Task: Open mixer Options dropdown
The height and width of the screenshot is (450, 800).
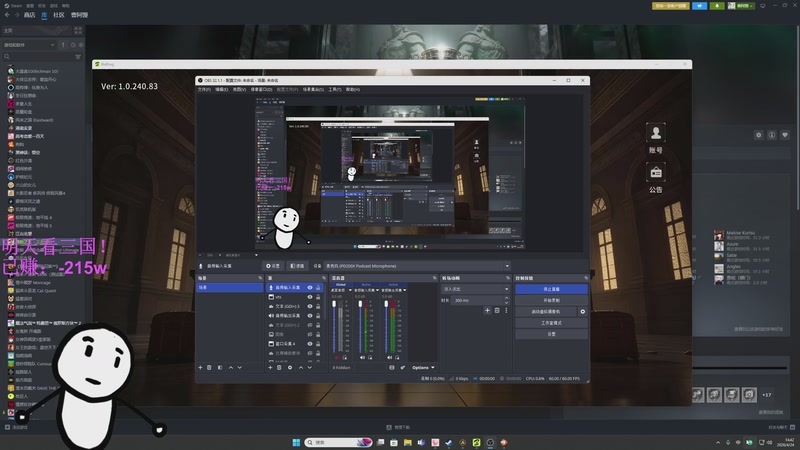Action: (423, 367)
